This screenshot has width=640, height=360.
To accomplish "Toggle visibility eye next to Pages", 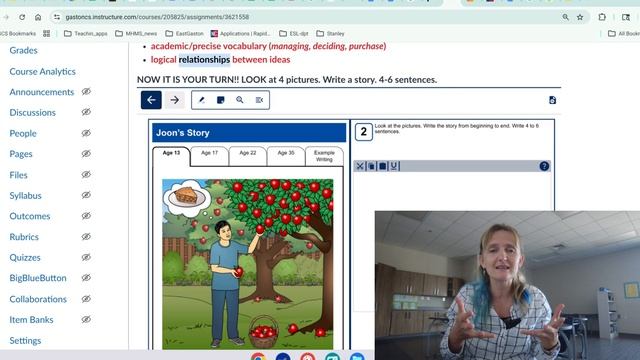I will click(86, 154).
